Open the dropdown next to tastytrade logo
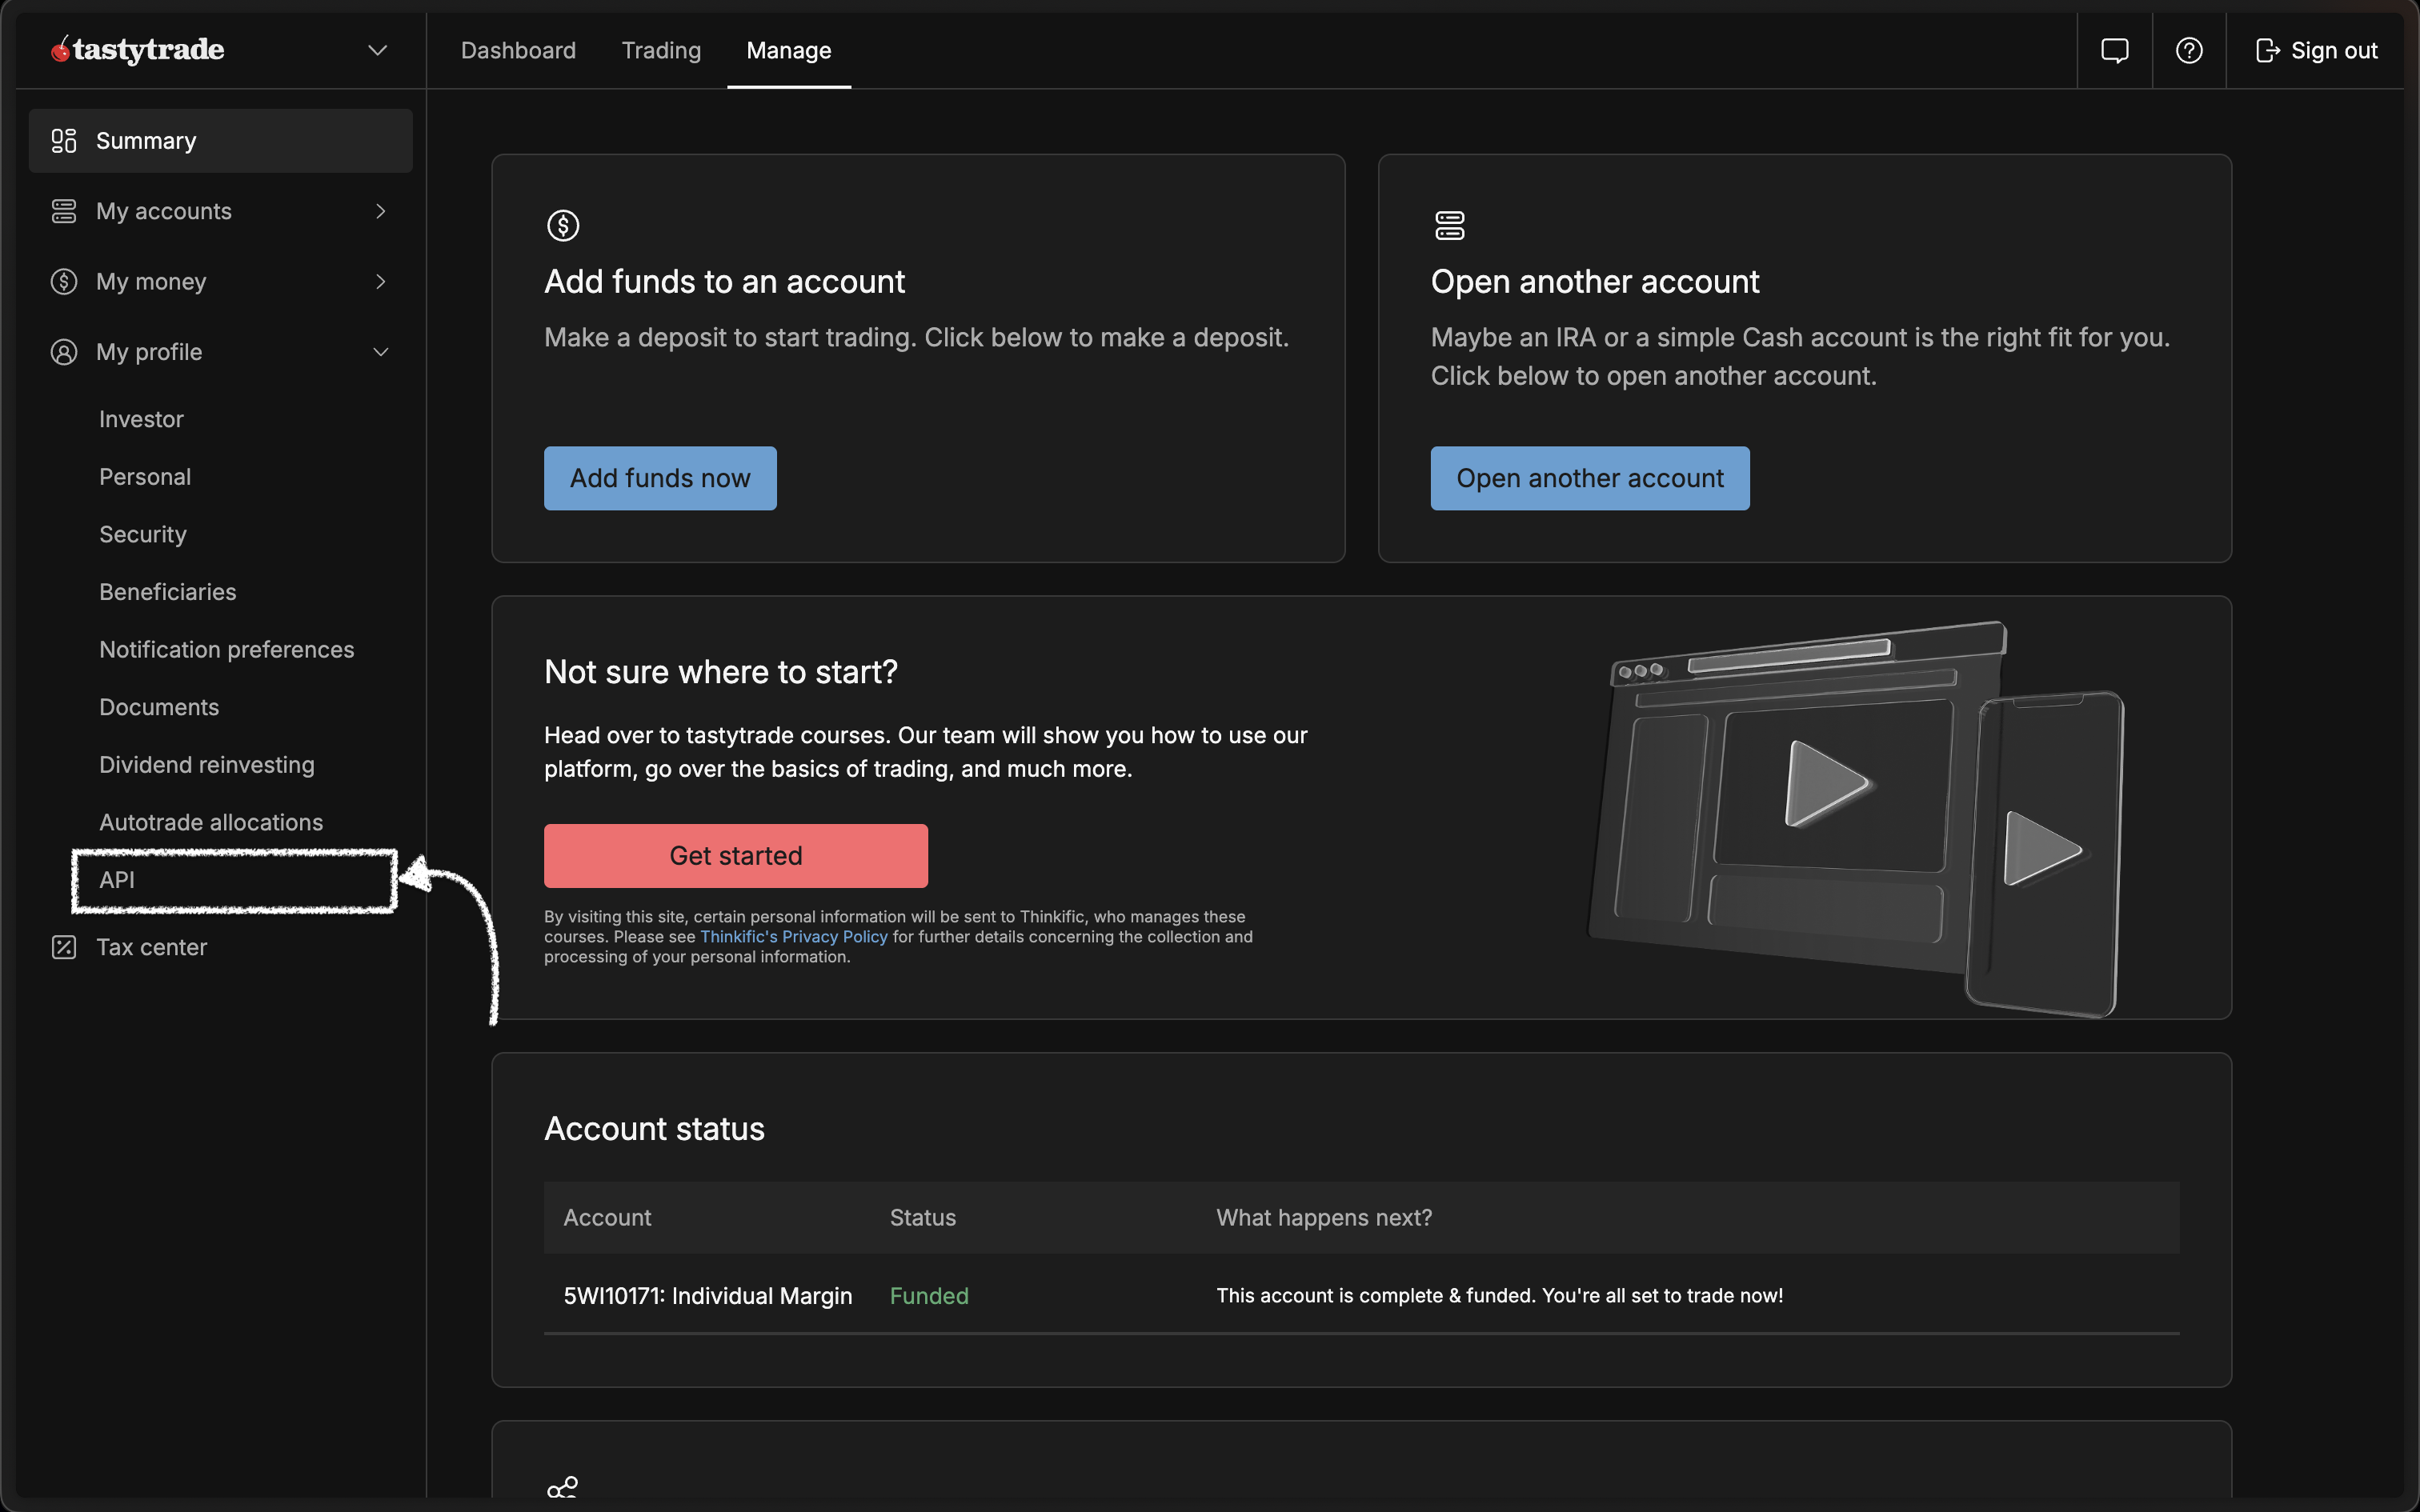 click(376, 49)
